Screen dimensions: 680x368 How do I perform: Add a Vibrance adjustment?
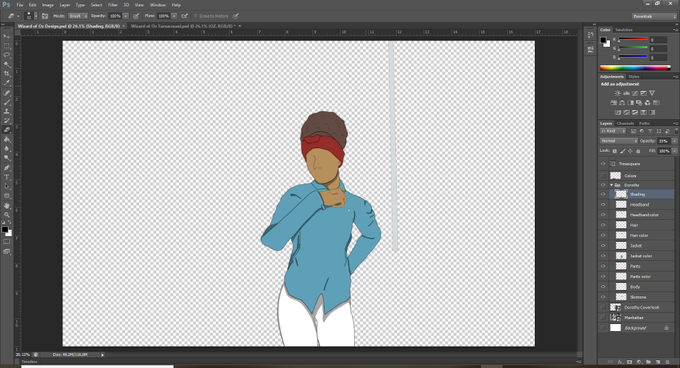(x=652, y=93)
